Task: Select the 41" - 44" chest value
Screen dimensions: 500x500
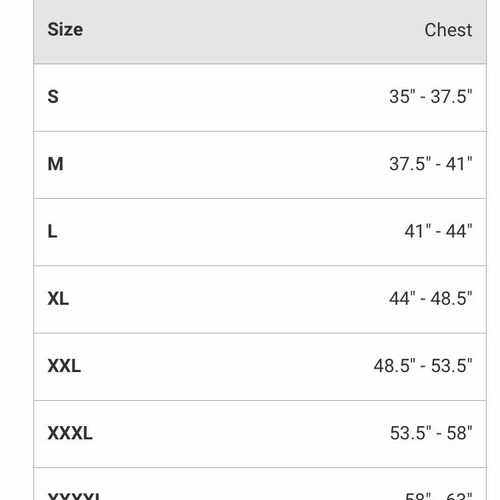Action: pyautogui.click(x=438, y=231)
